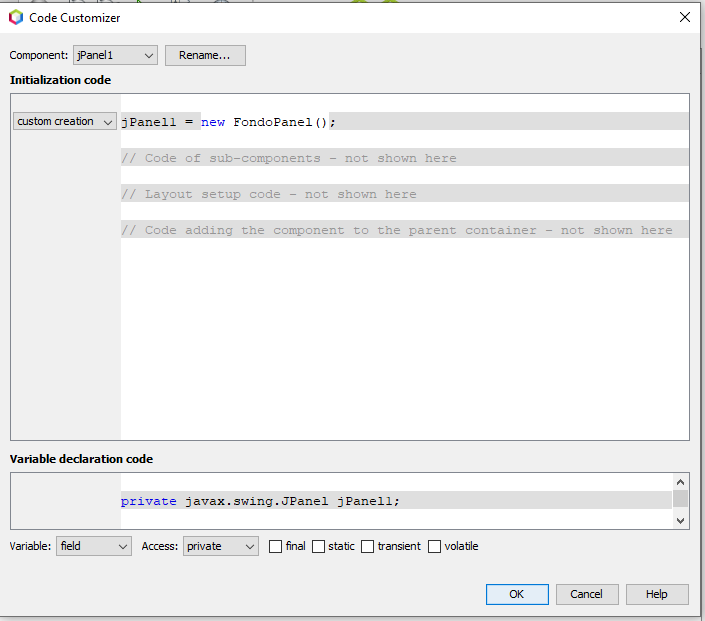
Task: Click the private javax.swing.JPanel declaration line
Action: tap(396, 500)
